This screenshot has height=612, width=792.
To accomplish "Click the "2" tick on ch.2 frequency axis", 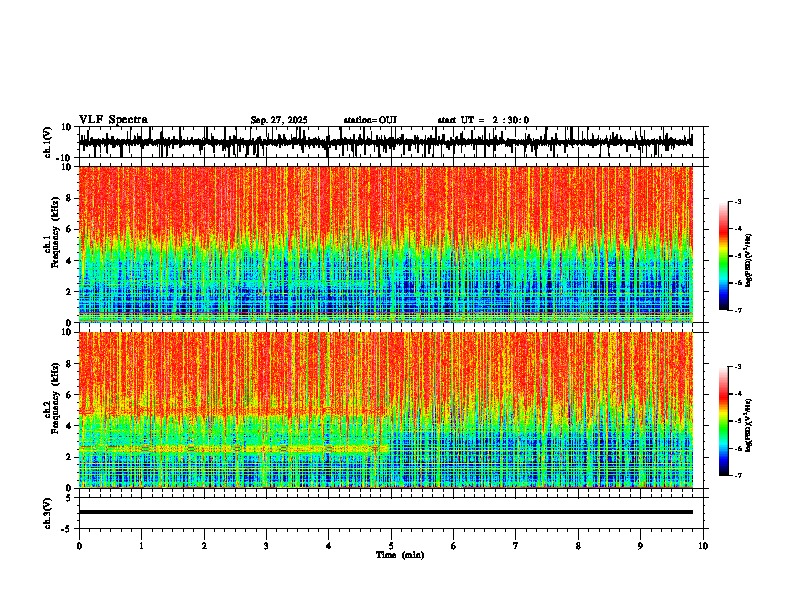I will coord(70,457).
